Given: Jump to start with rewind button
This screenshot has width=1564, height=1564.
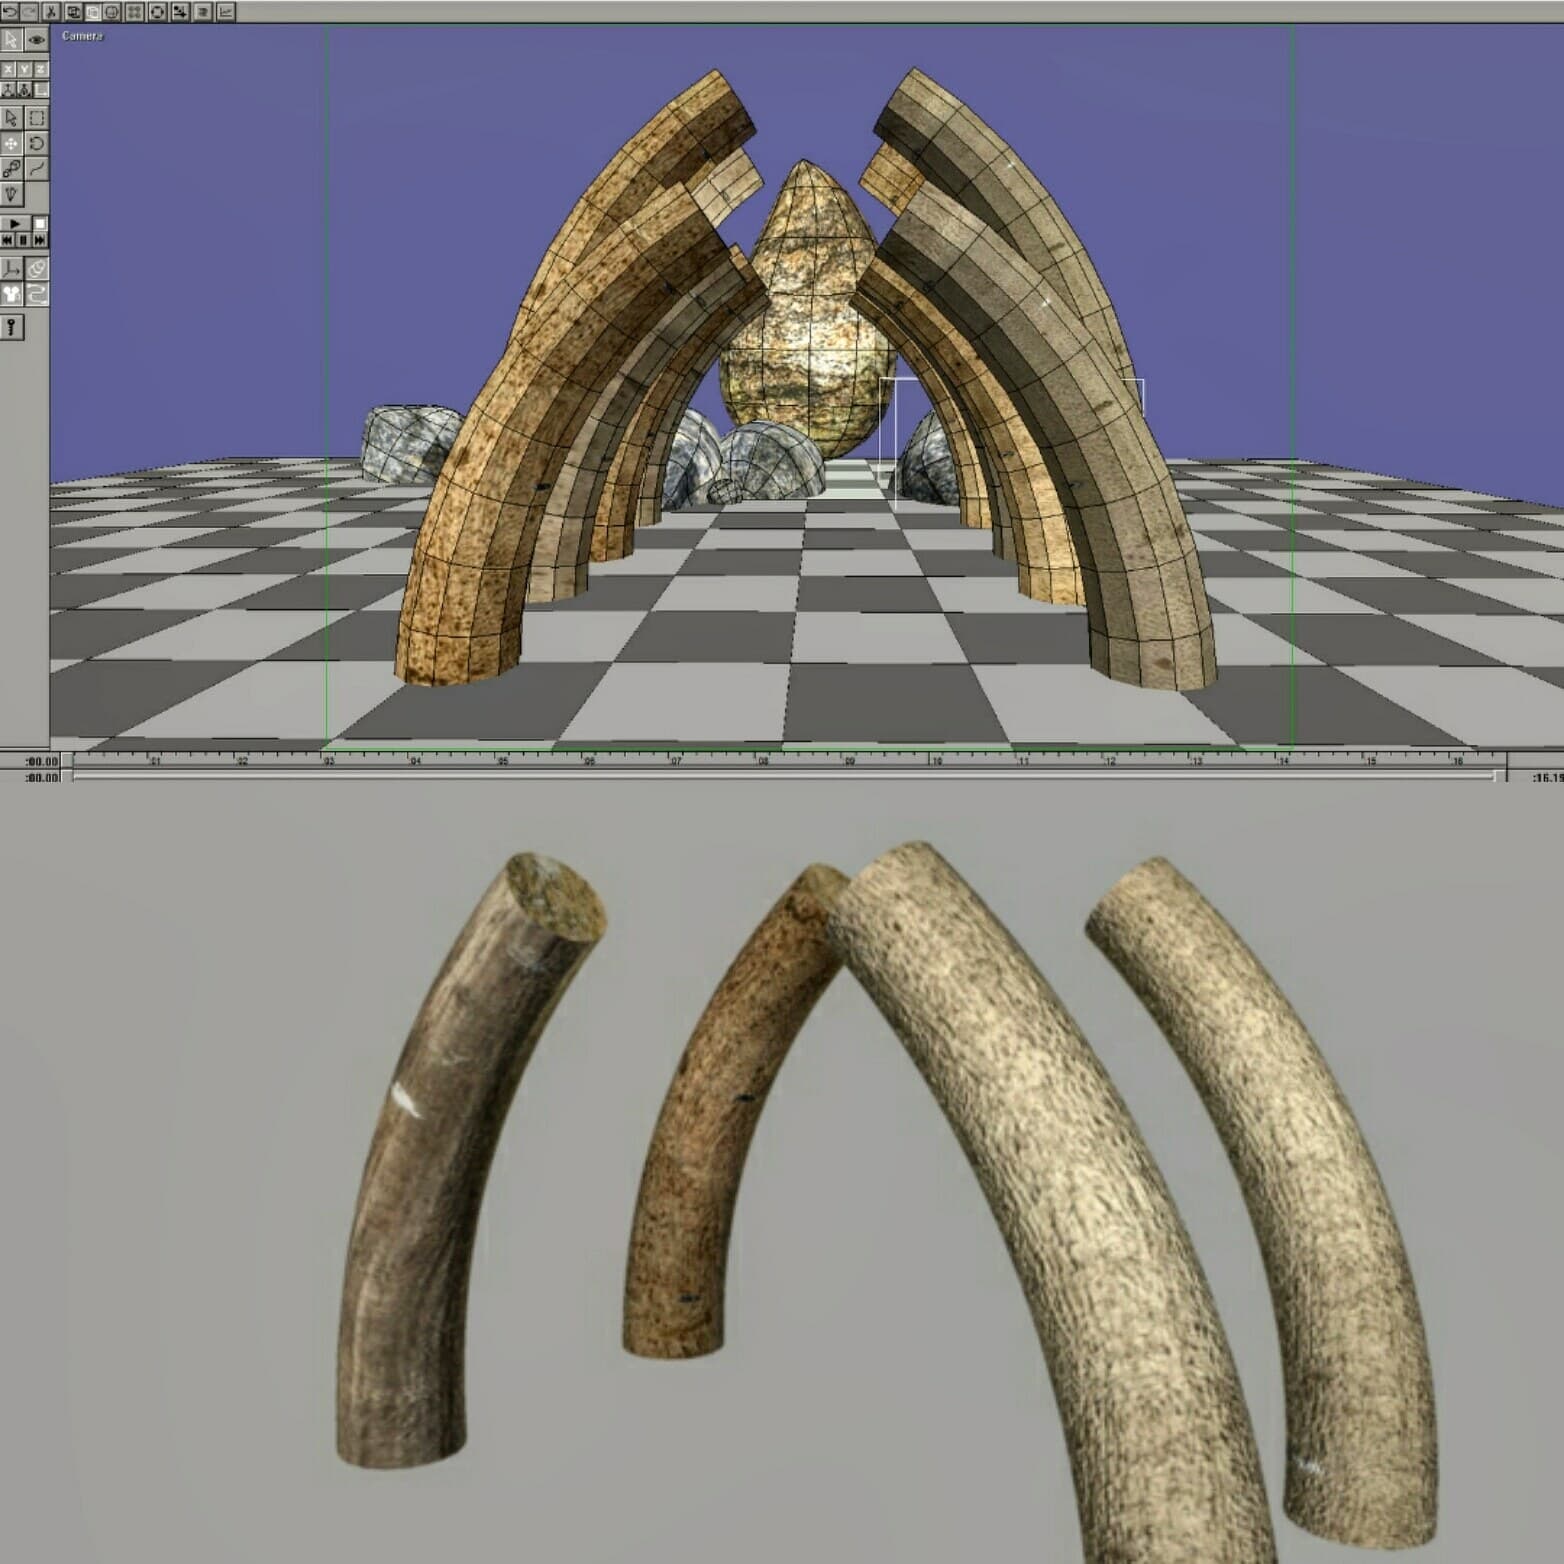Looking at the screenshot, I should click(x=8, y=240).
